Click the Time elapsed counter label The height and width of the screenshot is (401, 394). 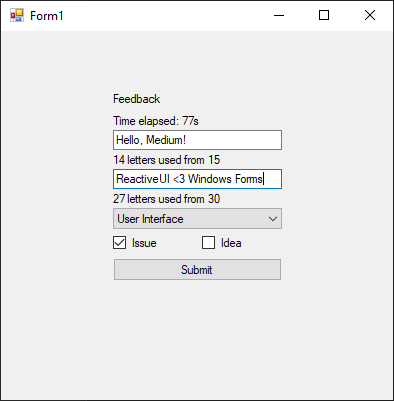point(156,121)
